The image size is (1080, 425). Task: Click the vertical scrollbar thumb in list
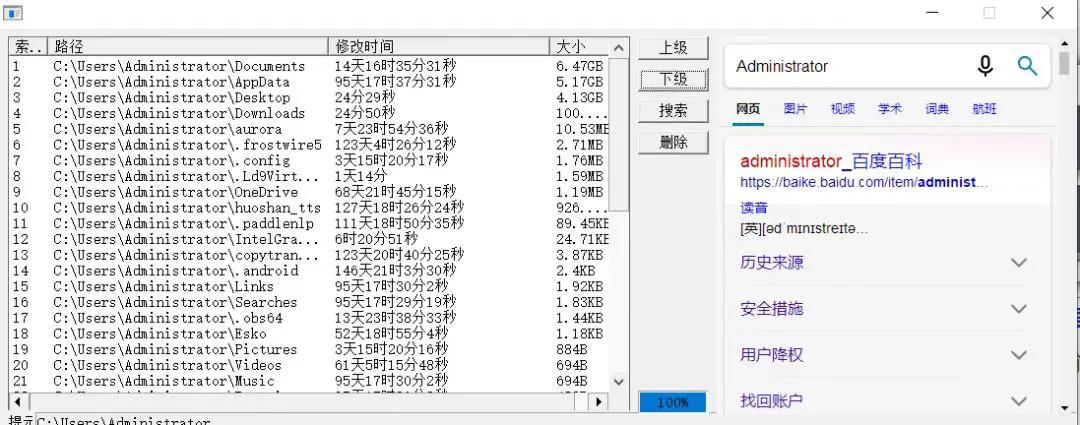tap(619, 135)
